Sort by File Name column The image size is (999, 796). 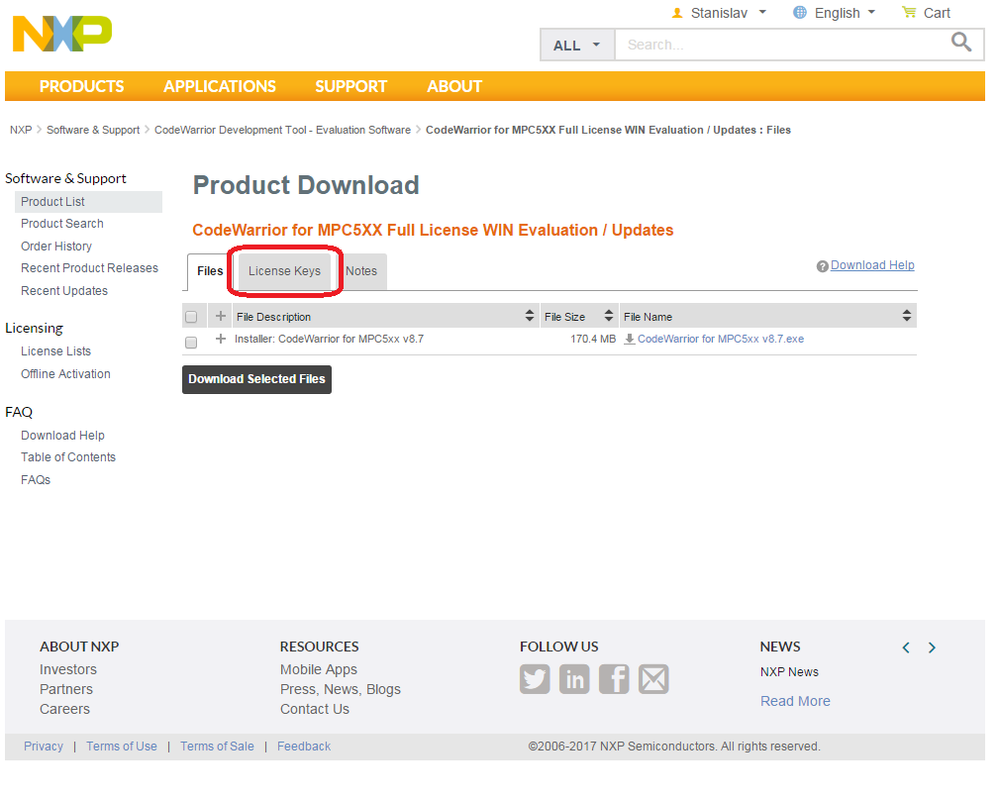907,315
